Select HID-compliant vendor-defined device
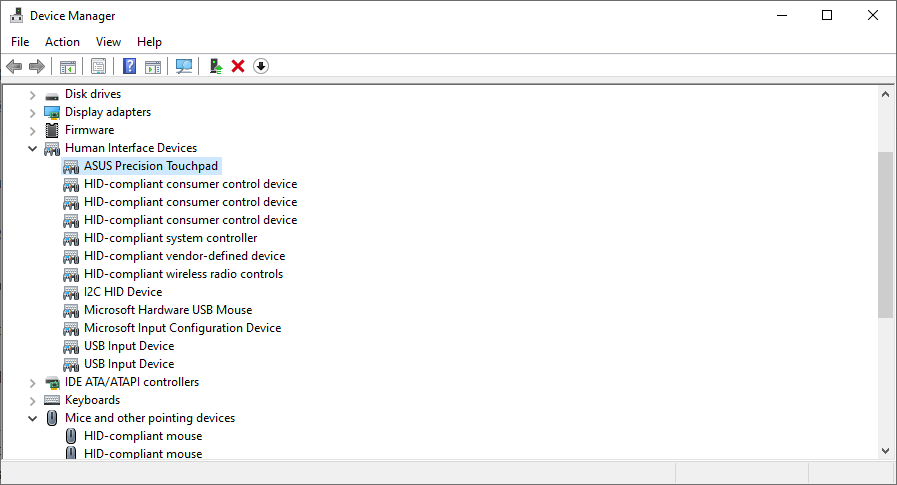Screen dimensions: 897x485 coord(184,256)
